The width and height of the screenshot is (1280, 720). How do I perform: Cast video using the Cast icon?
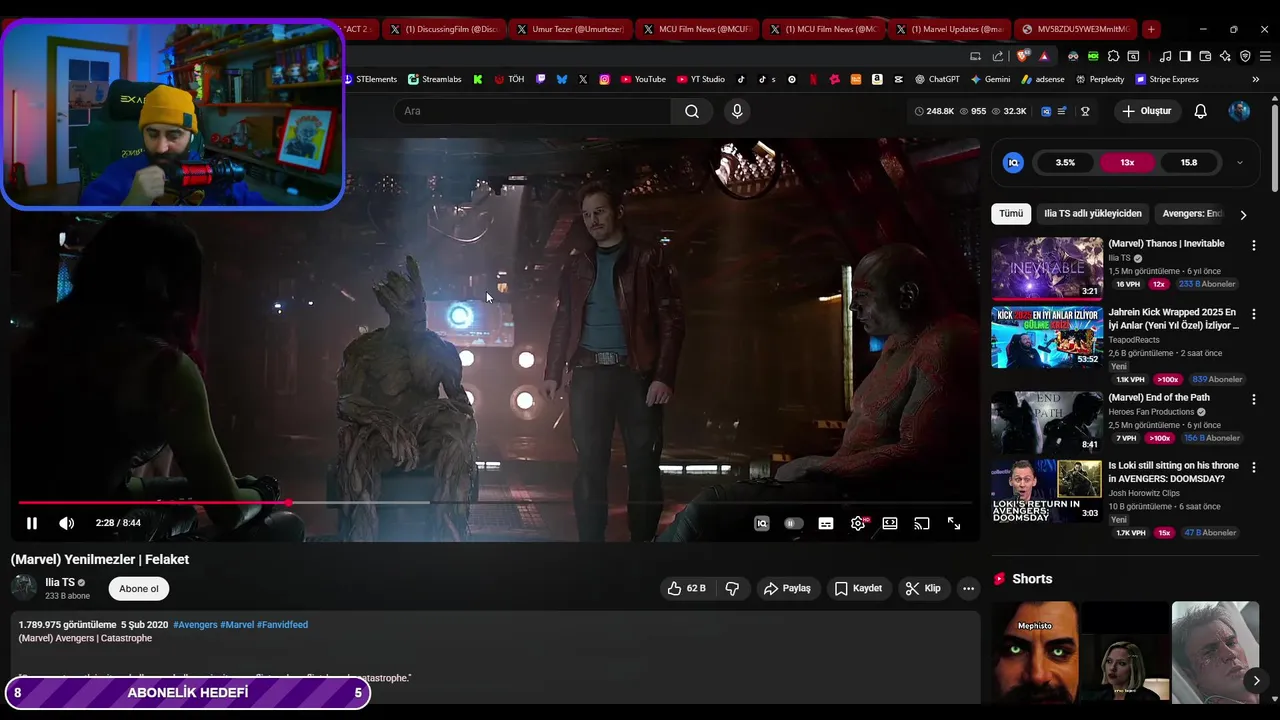pyautogui.click(x=922, y=523)
